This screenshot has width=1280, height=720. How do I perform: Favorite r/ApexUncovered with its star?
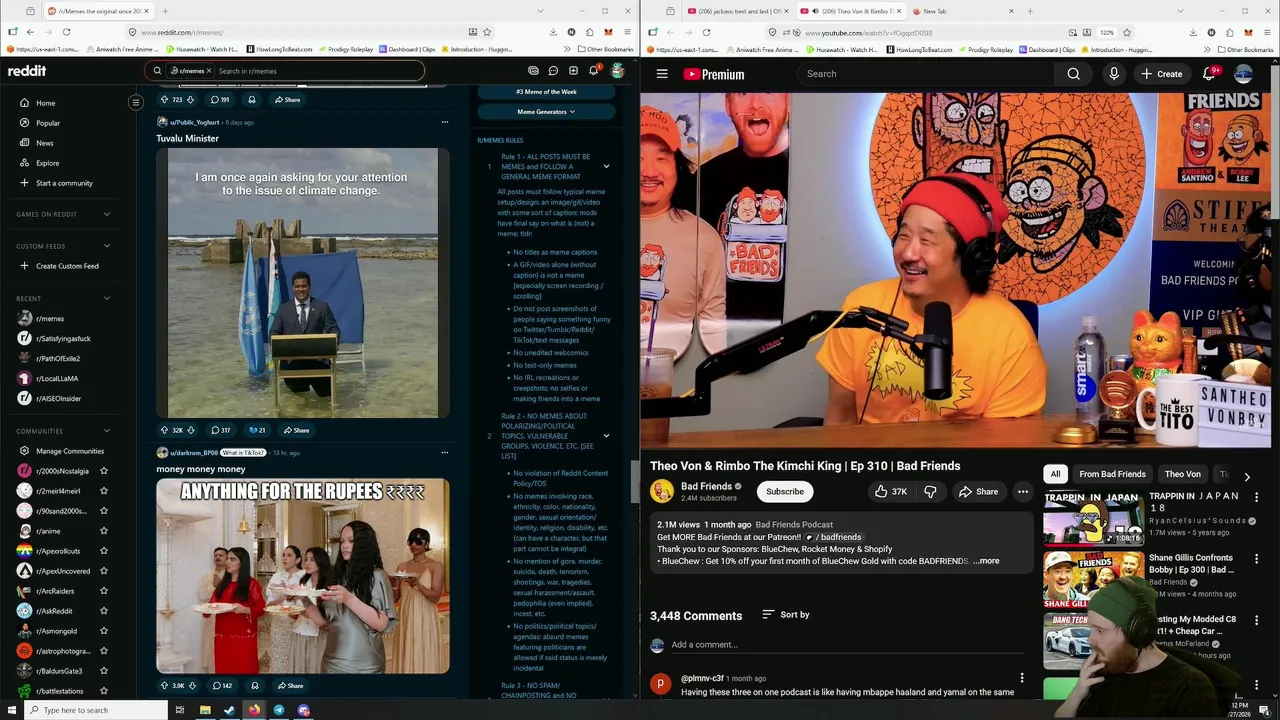[103, 571]
